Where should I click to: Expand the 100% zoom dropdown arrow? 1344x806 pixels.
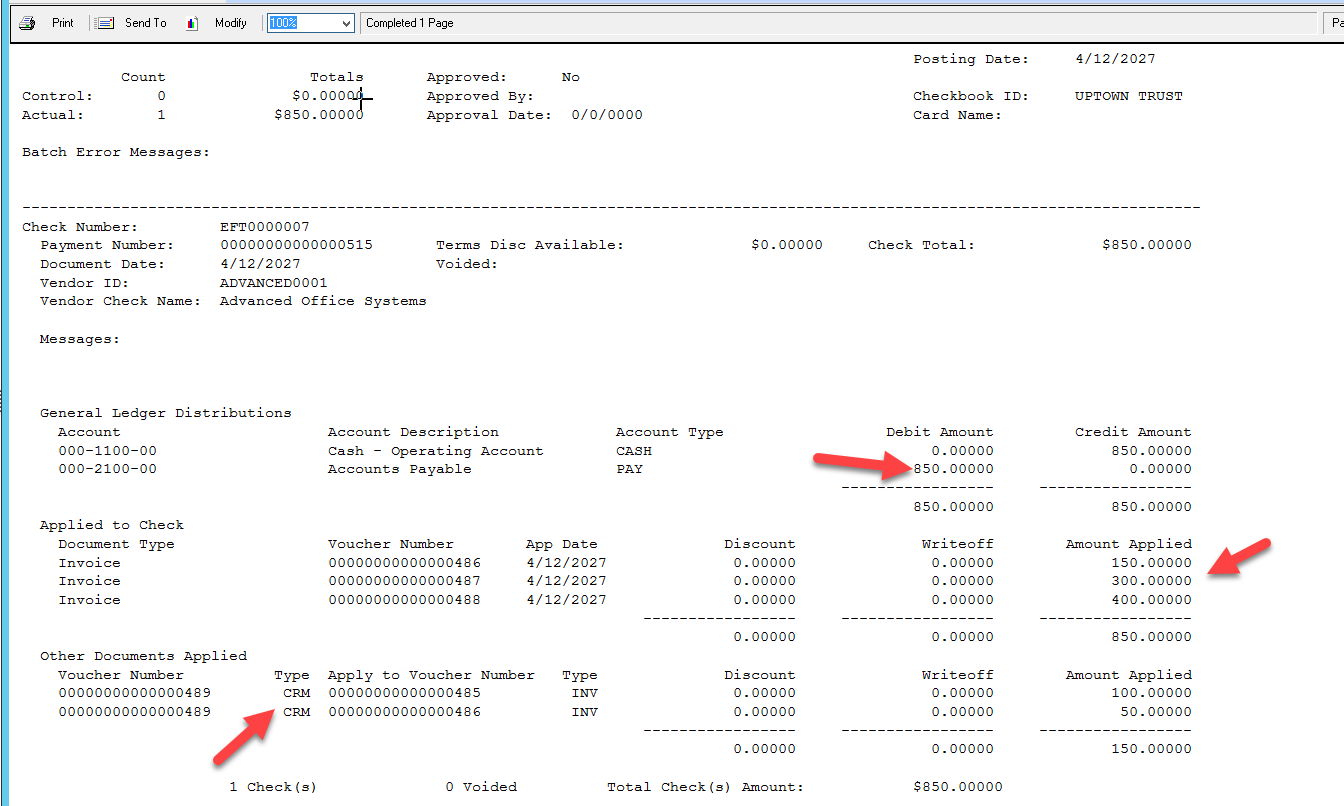[346, 23]
